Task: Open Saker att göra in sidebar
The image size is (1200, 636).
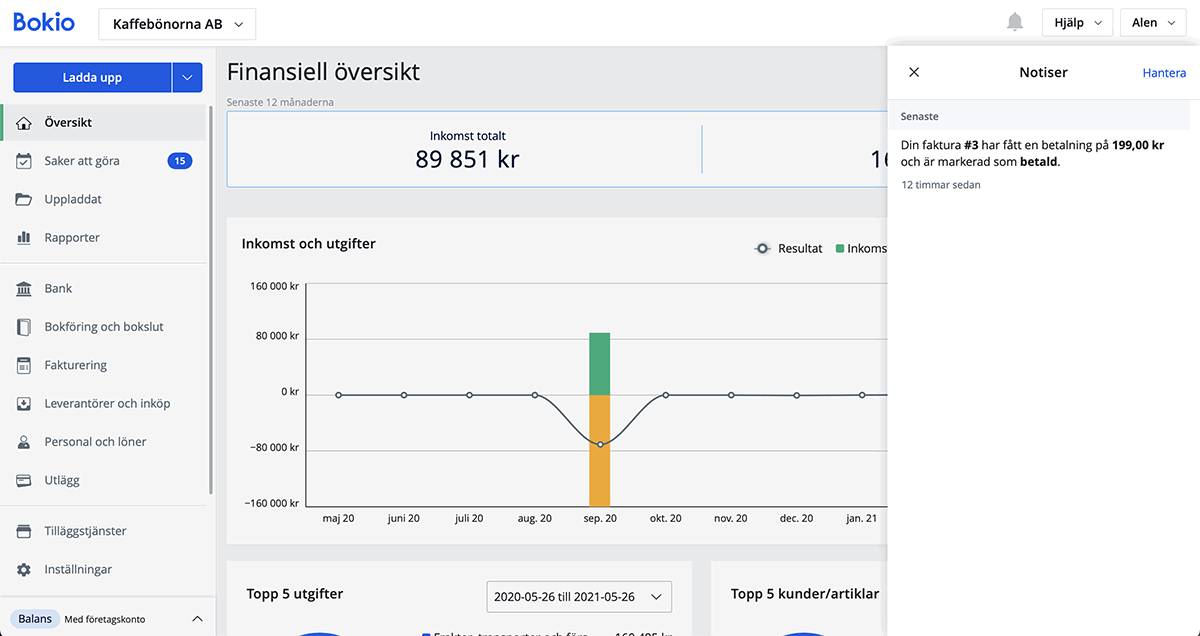Action: click(82, 161)
